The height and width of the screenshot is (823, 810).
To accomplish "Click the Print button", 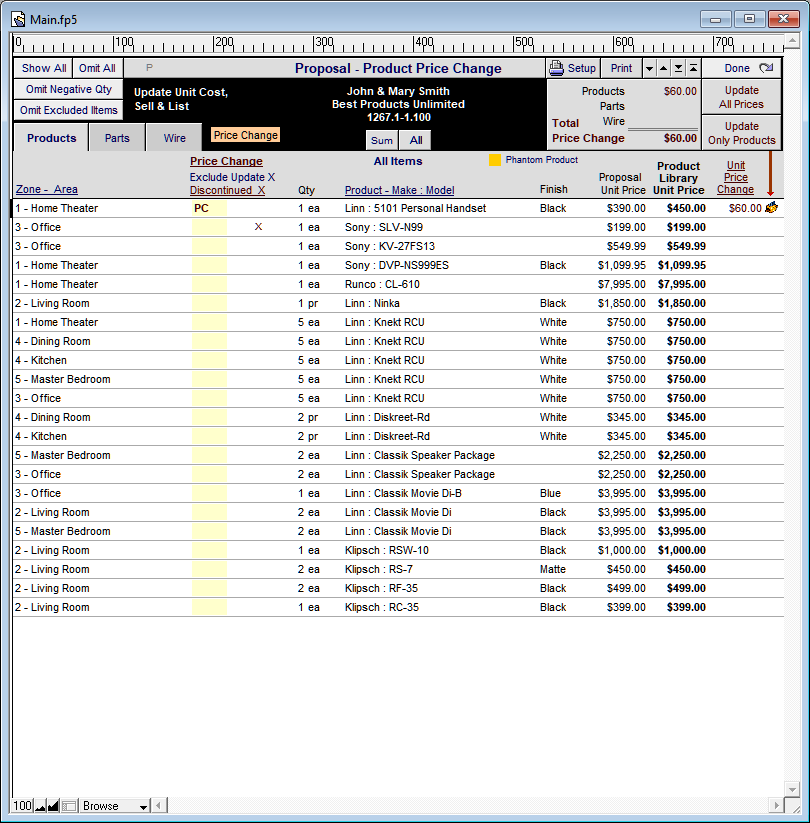I will point(621,68).
